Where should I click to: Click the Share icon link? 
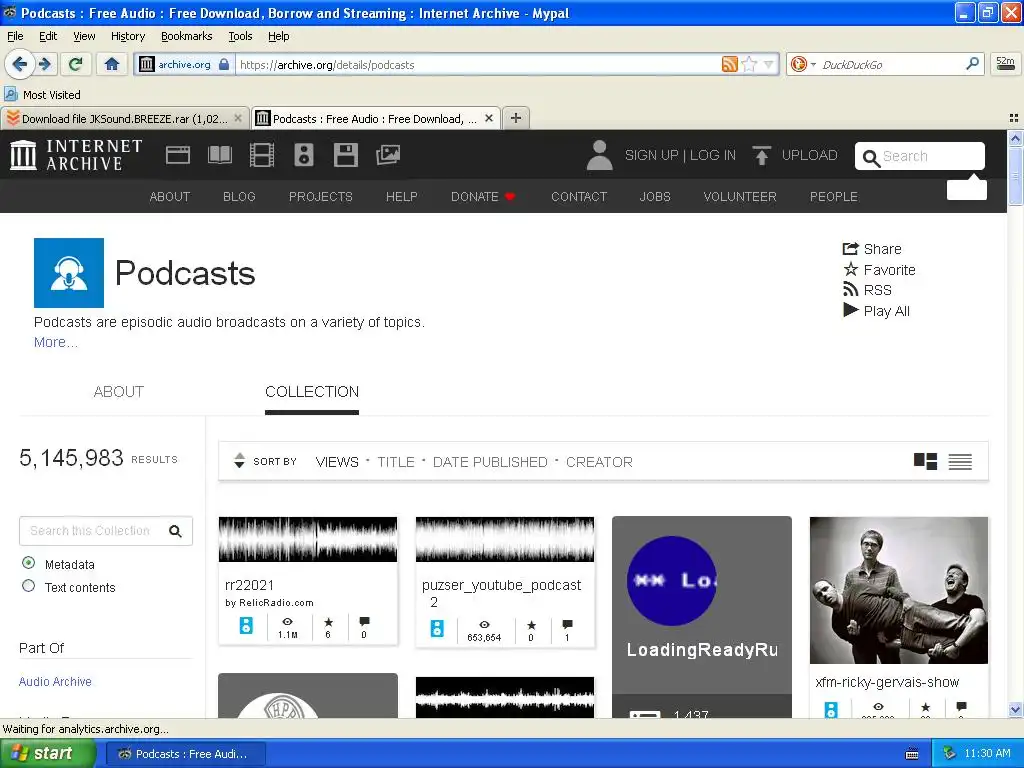[x=872, y=249]
